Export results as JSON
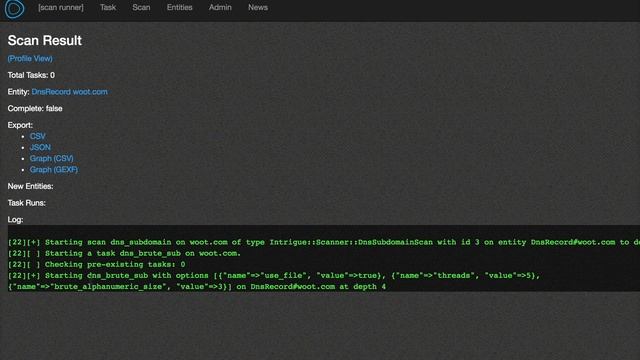Viewport: 640px width, 360px height. coord(40,147)
